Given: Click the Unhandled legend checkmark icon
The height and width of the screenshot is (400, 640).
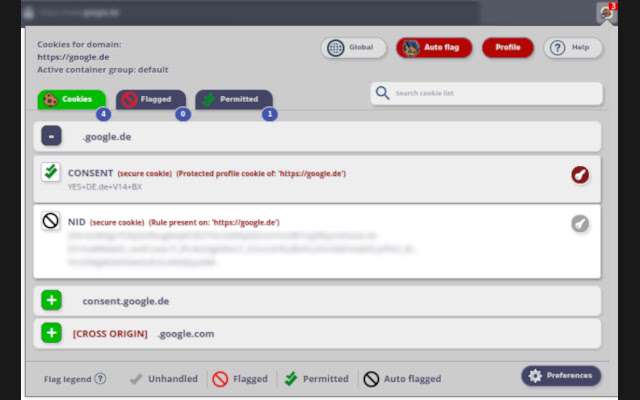Looking at the screenshot, I should point(136,379).
